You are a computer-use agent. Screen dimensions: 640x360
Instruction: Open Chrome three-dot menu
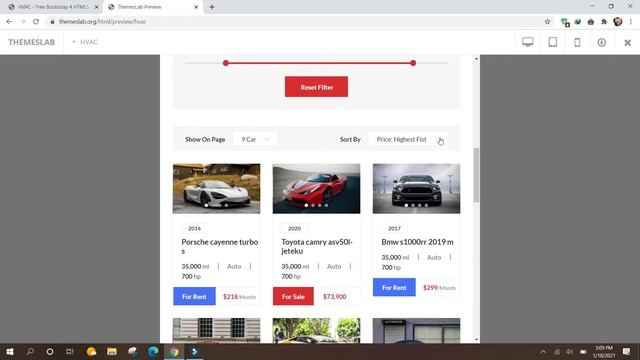631,22
